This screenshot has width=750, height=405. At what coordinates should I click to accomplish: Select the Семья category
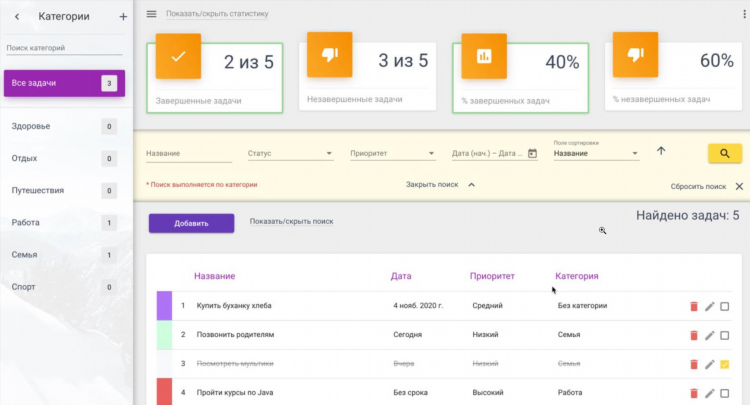(x=65, y=255)
